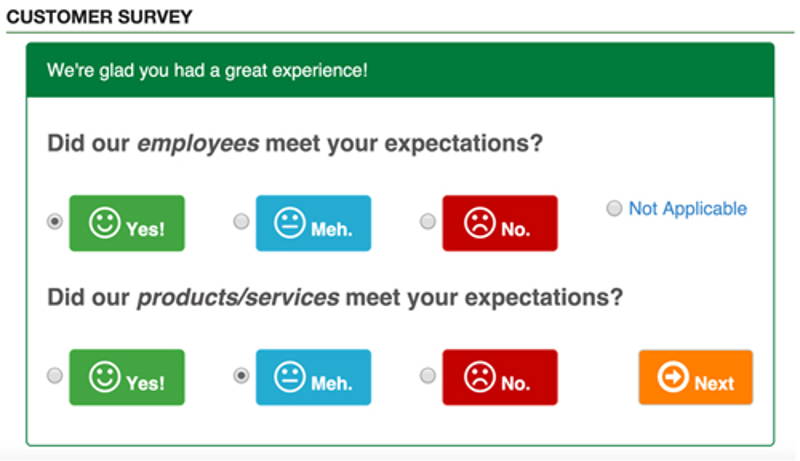Click the CUSTOMER SURVEY heading
This screenshot has width=800, height=461.
tap(99, 17)
